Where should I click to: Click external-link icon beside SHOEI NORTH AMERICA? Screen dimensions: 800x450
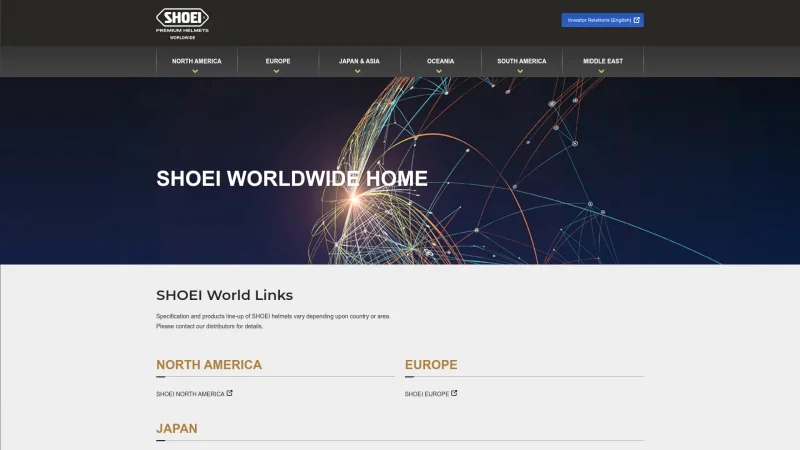click(x=230, y=393)
